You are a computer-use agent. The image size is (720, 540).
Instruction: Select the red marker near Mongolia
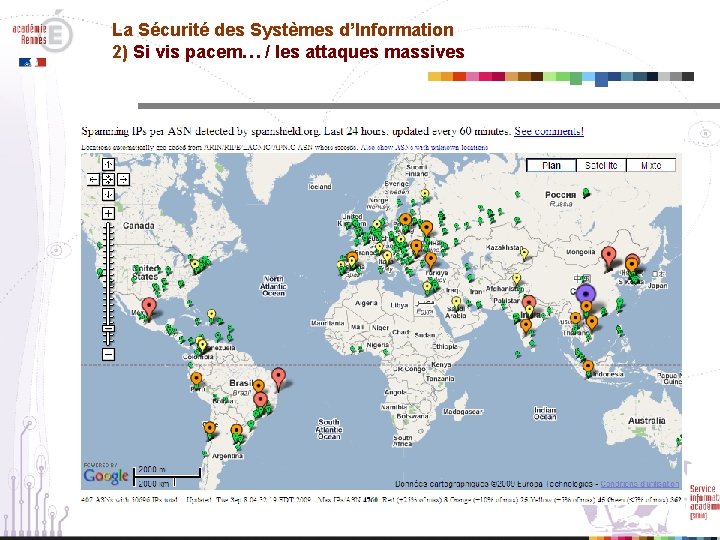pos(609,255)
